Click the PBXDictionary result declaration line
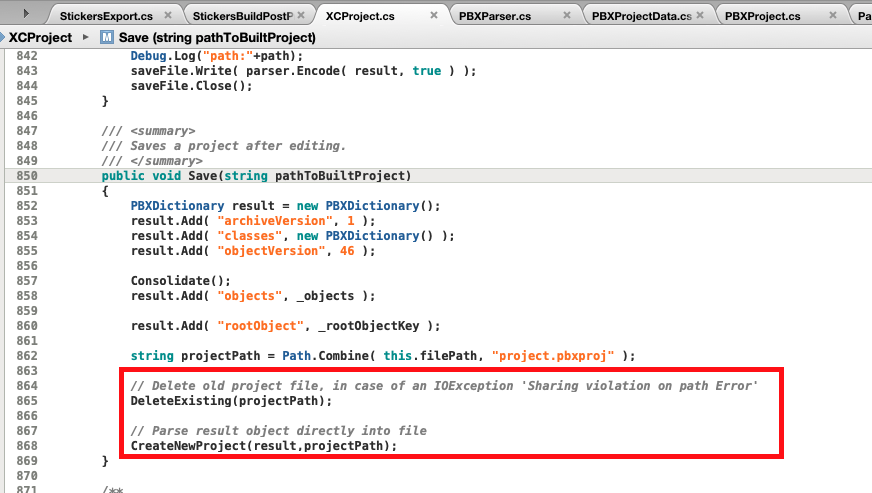Screen dimensions: 872x493 click(x=285, y=206)
